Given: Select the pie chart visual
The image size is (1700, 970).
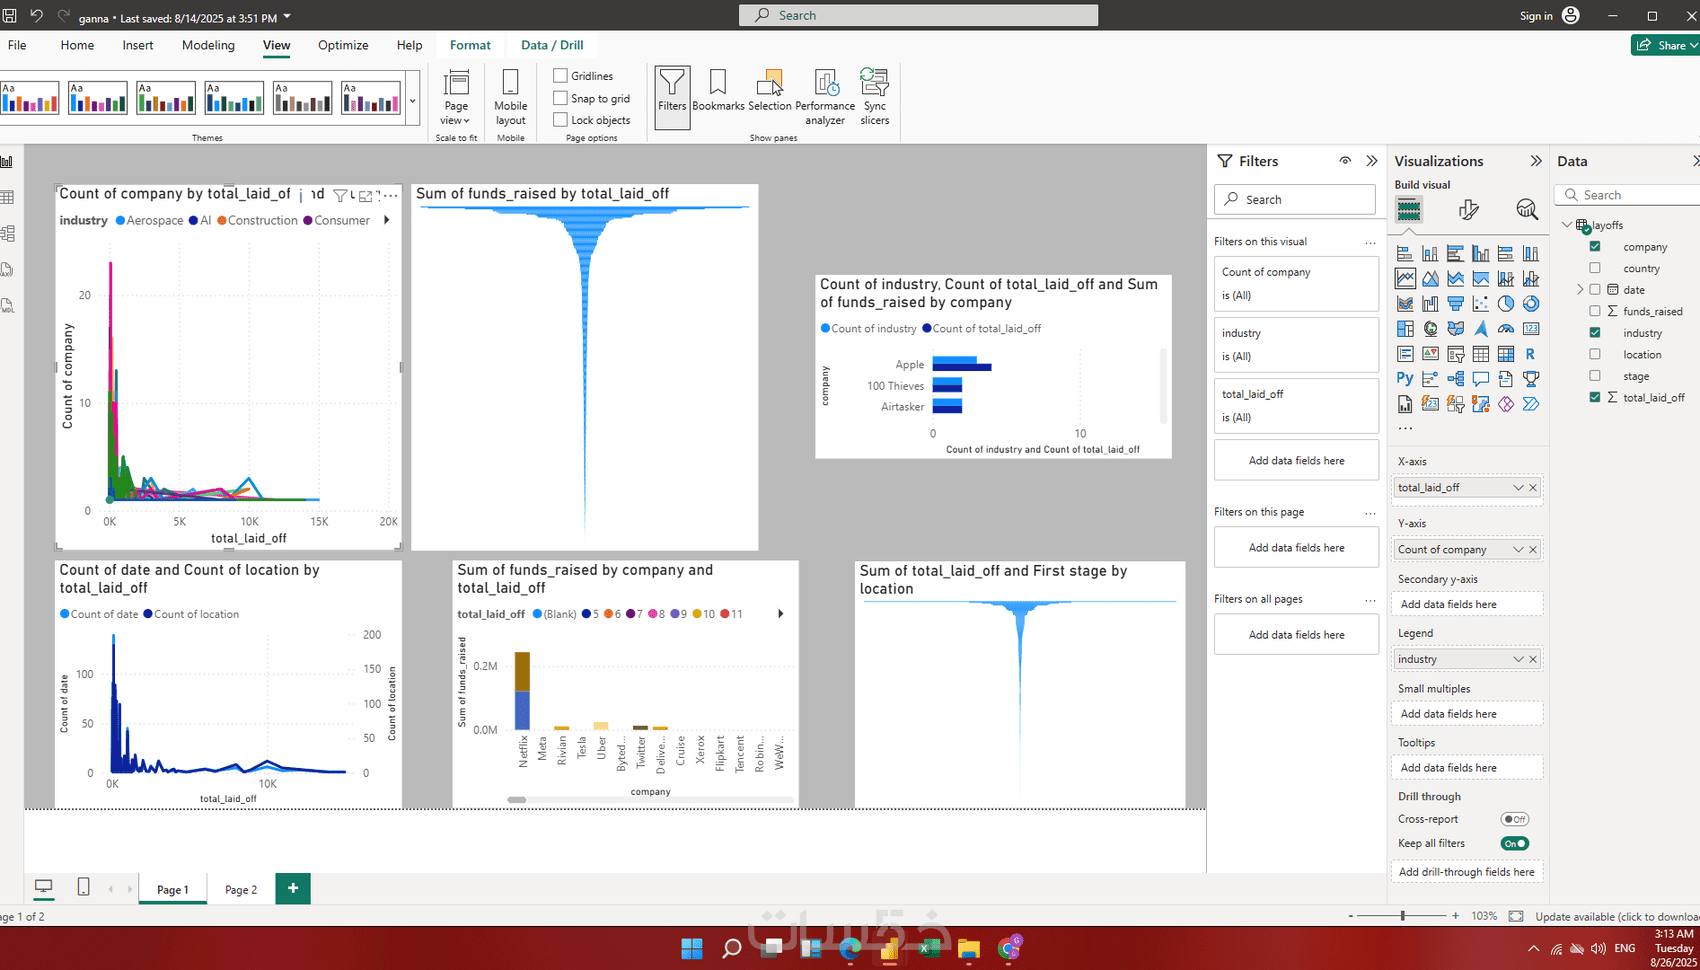Looking at the screenshot, I should pos(1506,304).
